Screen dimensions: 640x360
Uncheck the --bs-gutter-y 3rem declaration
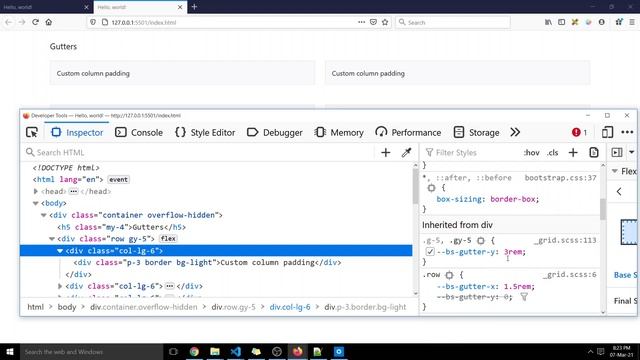tap(430, 252)
